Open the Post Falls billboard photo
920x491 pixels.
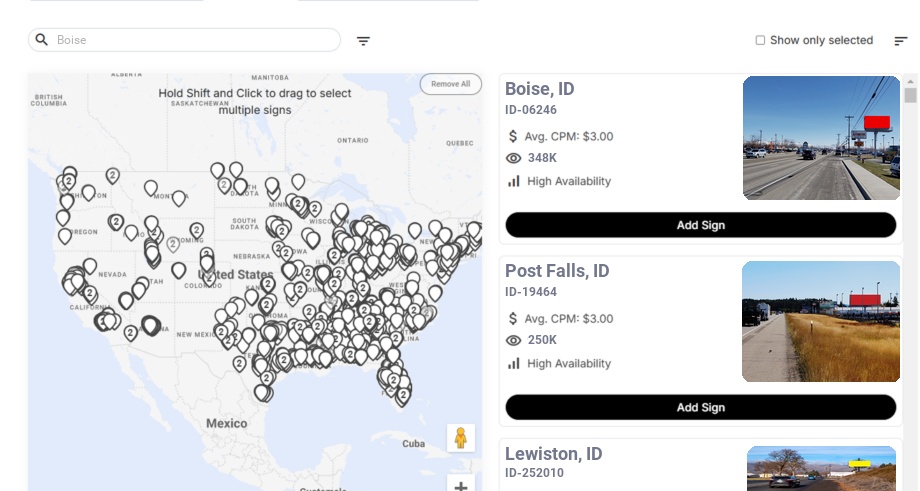(821, 321)
